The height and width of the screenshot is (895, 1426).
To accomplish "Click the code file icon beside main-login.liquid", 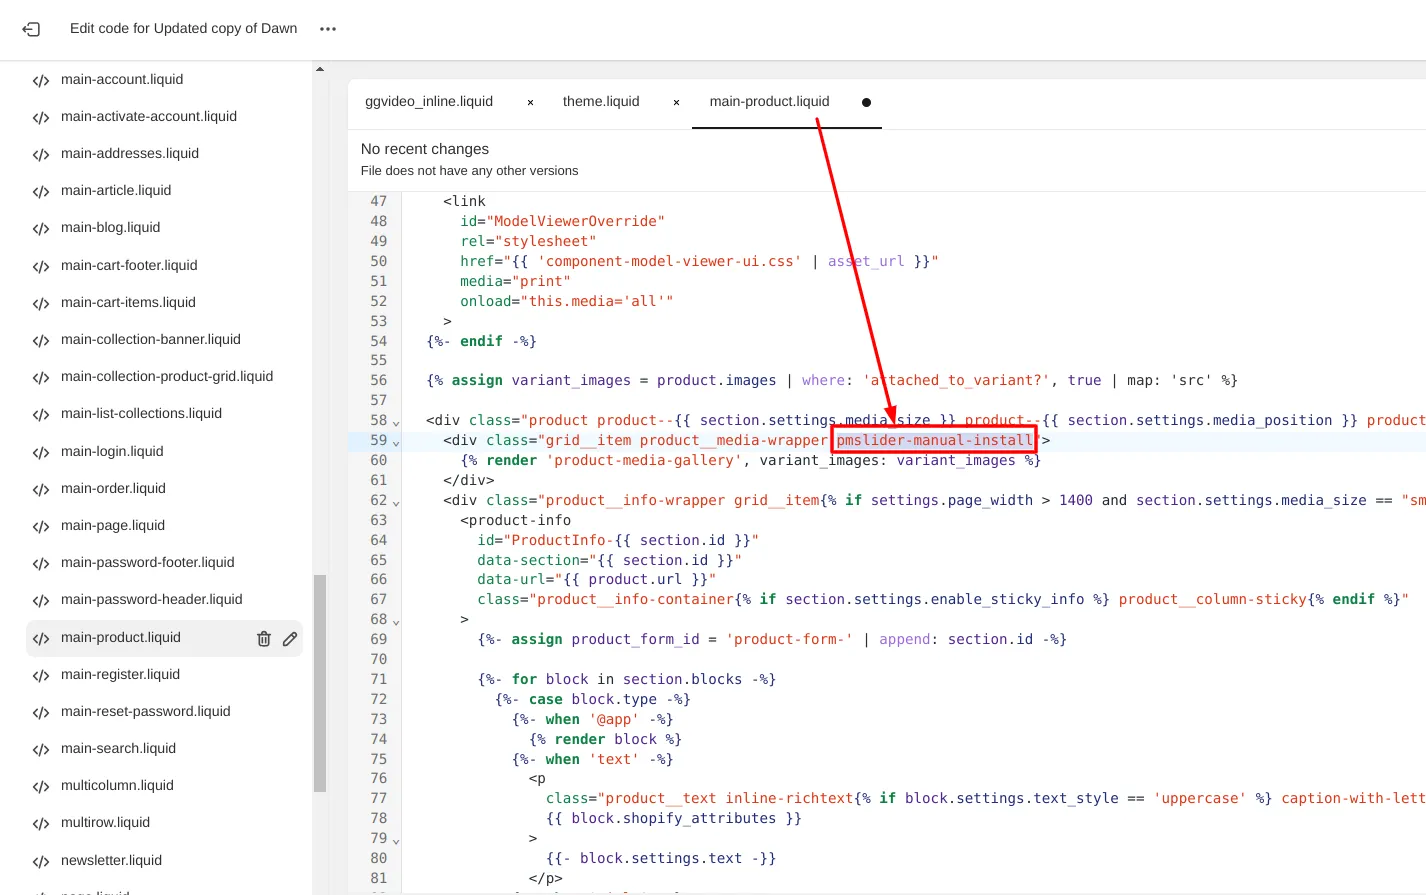I will pyautogui.click(x=40, y=451).
